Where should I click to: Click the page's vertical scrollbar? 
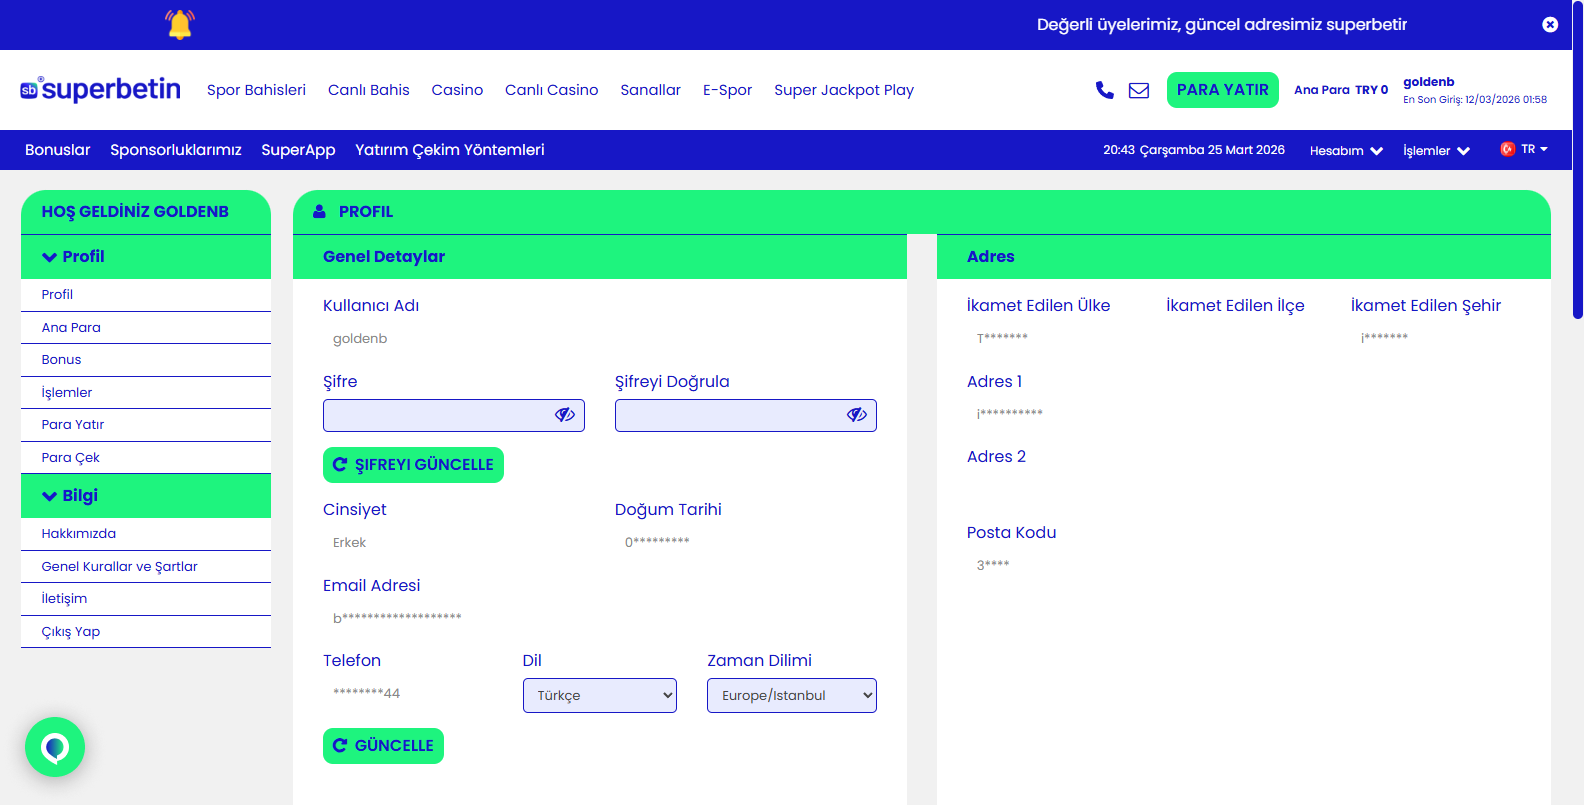[1577, 160]
